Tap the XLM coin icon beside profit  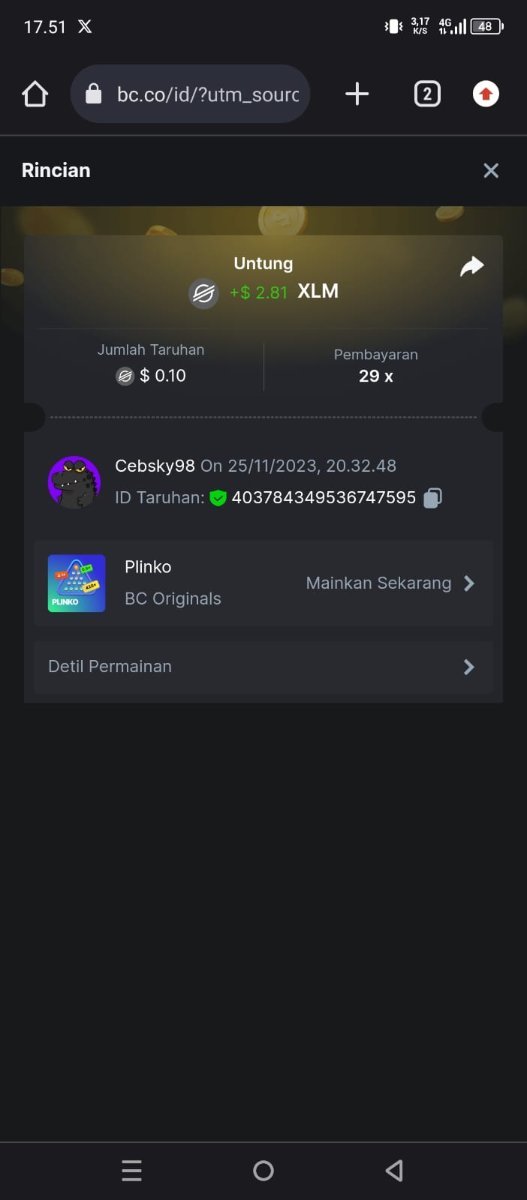pyautogui.click(x=204, y=293)
